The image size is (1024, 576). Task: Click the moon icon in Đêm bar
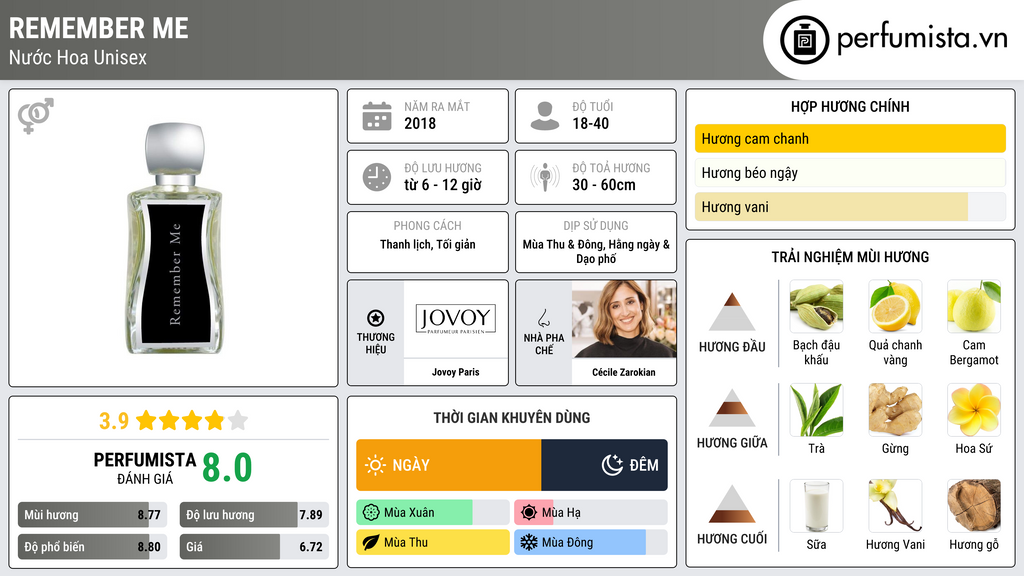(612, 465)
